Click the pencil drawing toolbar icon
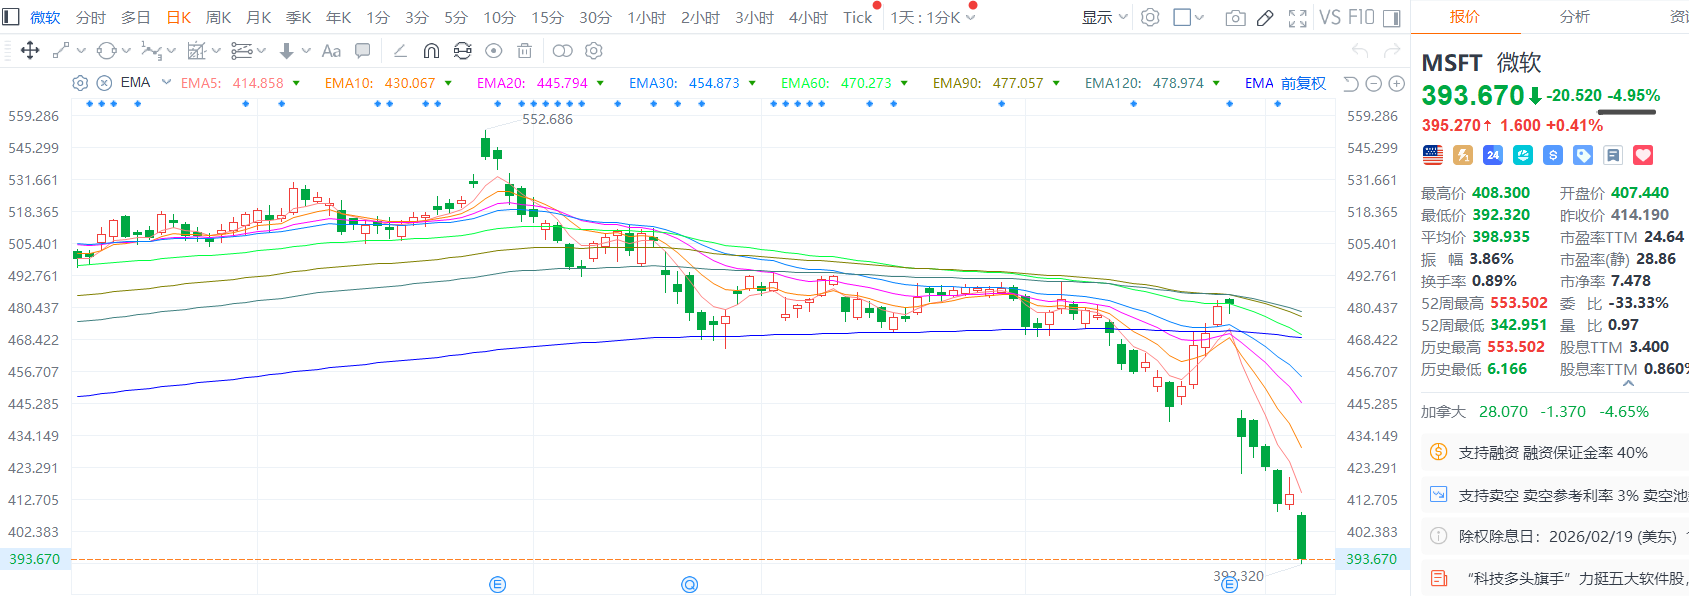Screen dimensions: 1689x596 [x=1265, y=18]
